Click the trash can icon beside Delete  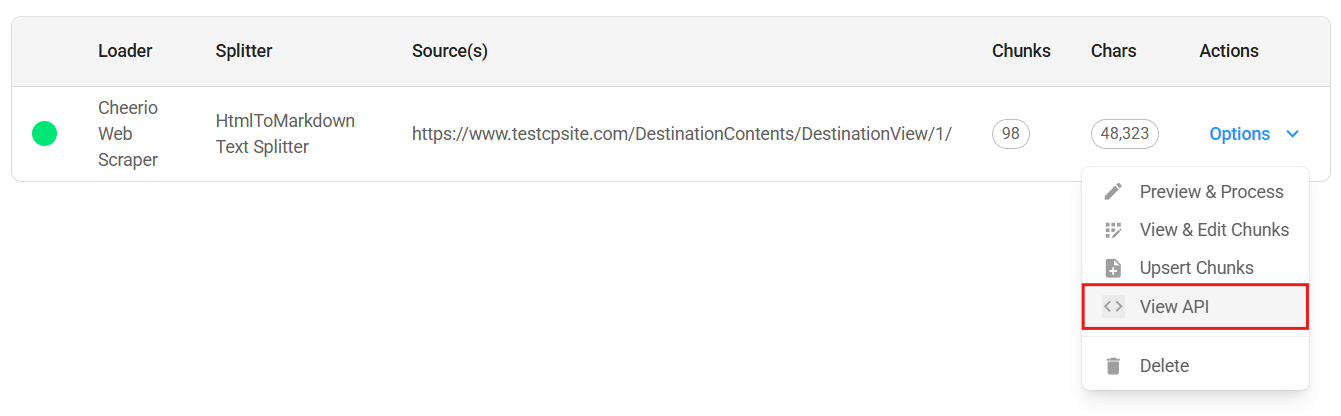(x=1113, y=366)
